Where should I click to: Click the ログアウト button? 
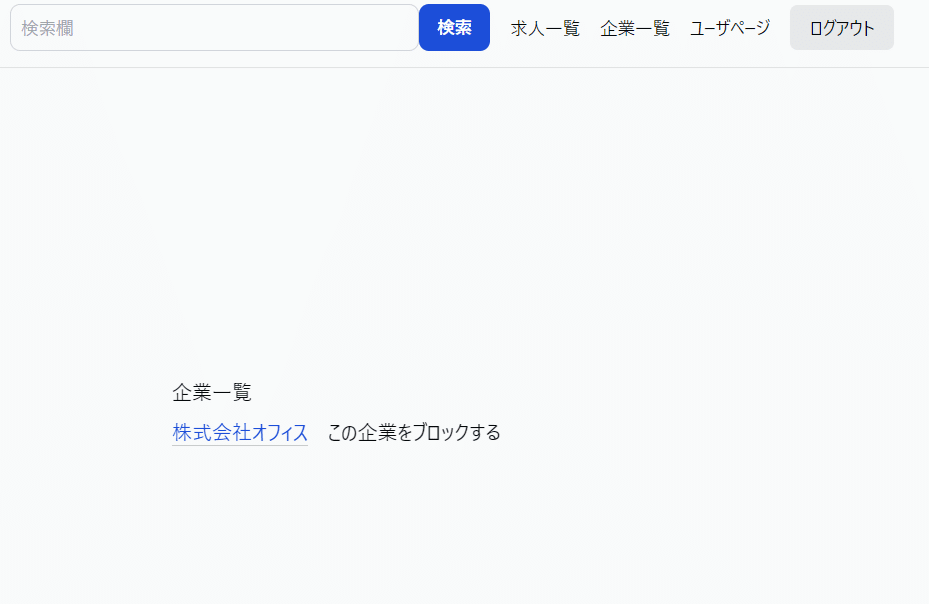[841, 28]
